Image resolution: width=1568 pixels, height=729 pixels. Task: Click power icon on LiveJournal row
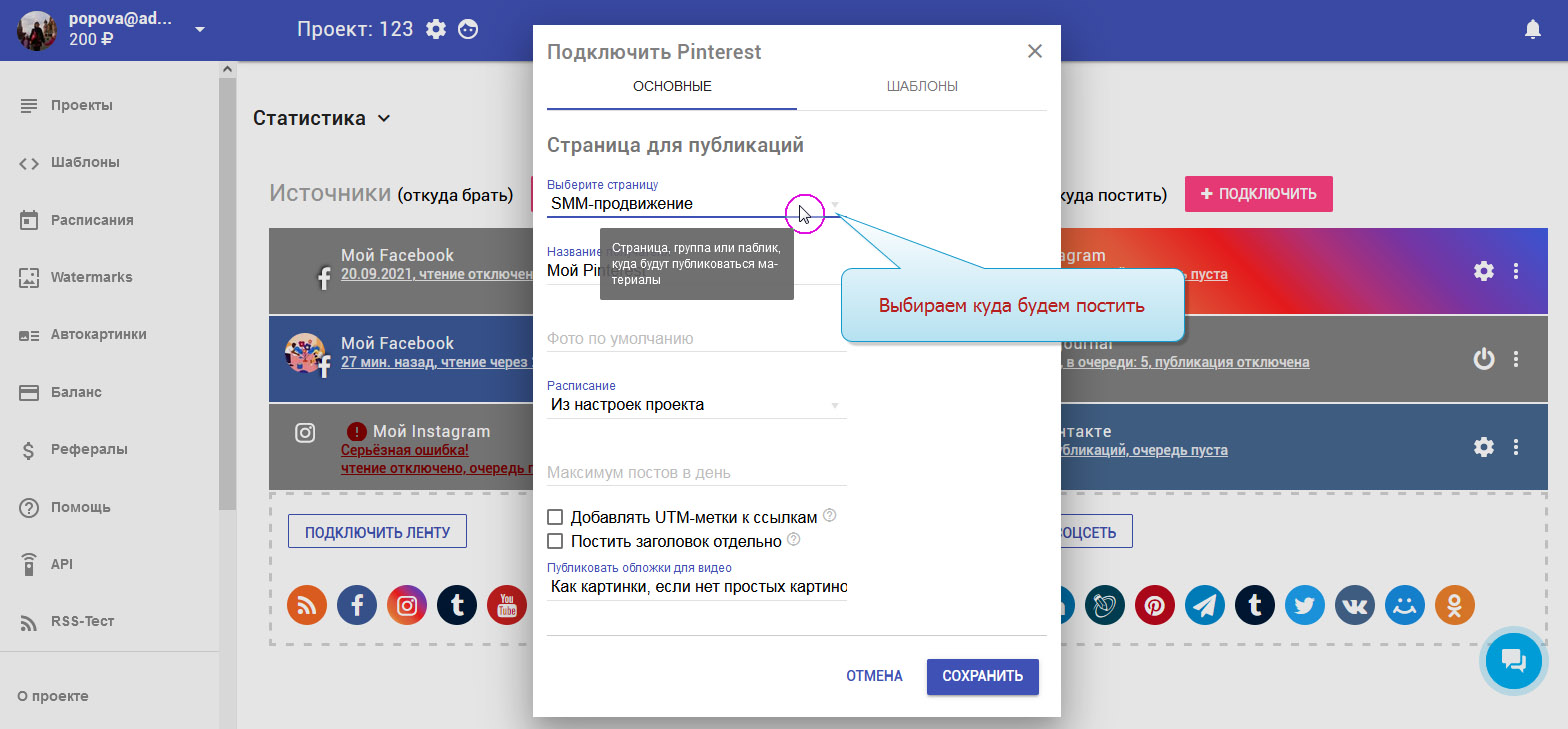click(1484, 359)
